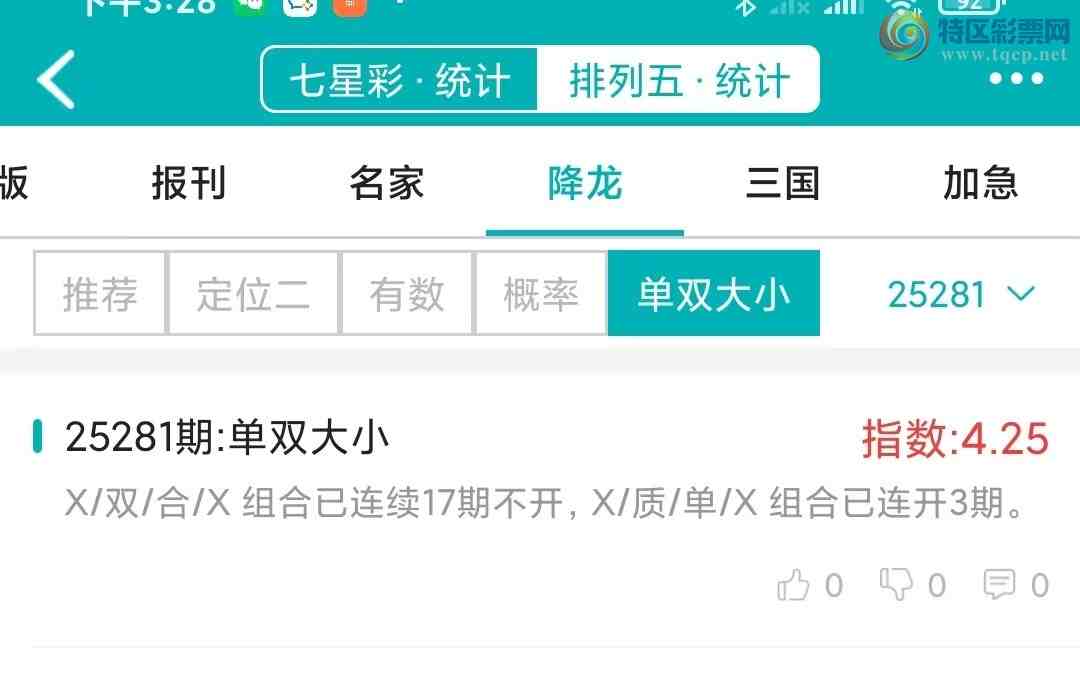1080x674 pixels.
Task: Tap the thumbs-up like icon
Action: click(x=793, y=585)
